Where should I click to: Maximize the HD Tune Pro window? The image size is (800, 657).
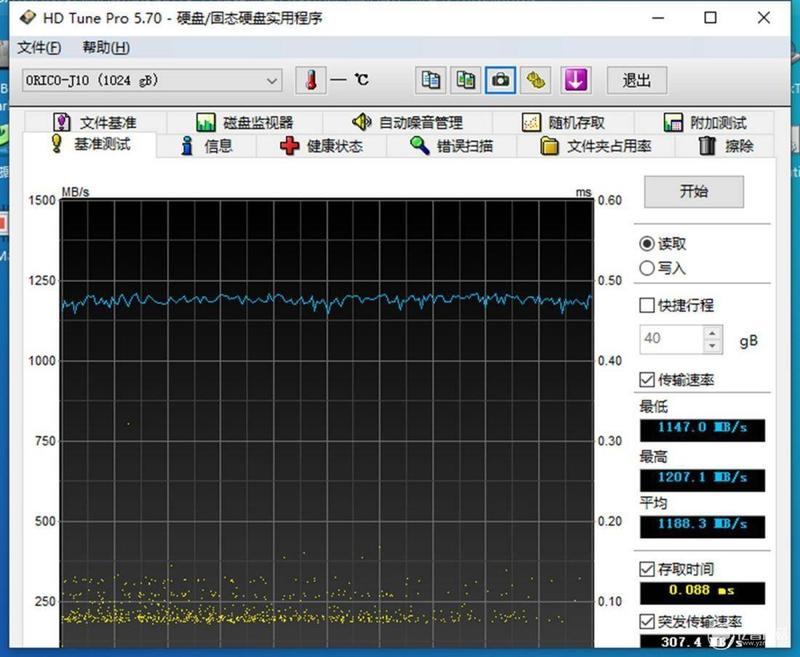point(710,18)
